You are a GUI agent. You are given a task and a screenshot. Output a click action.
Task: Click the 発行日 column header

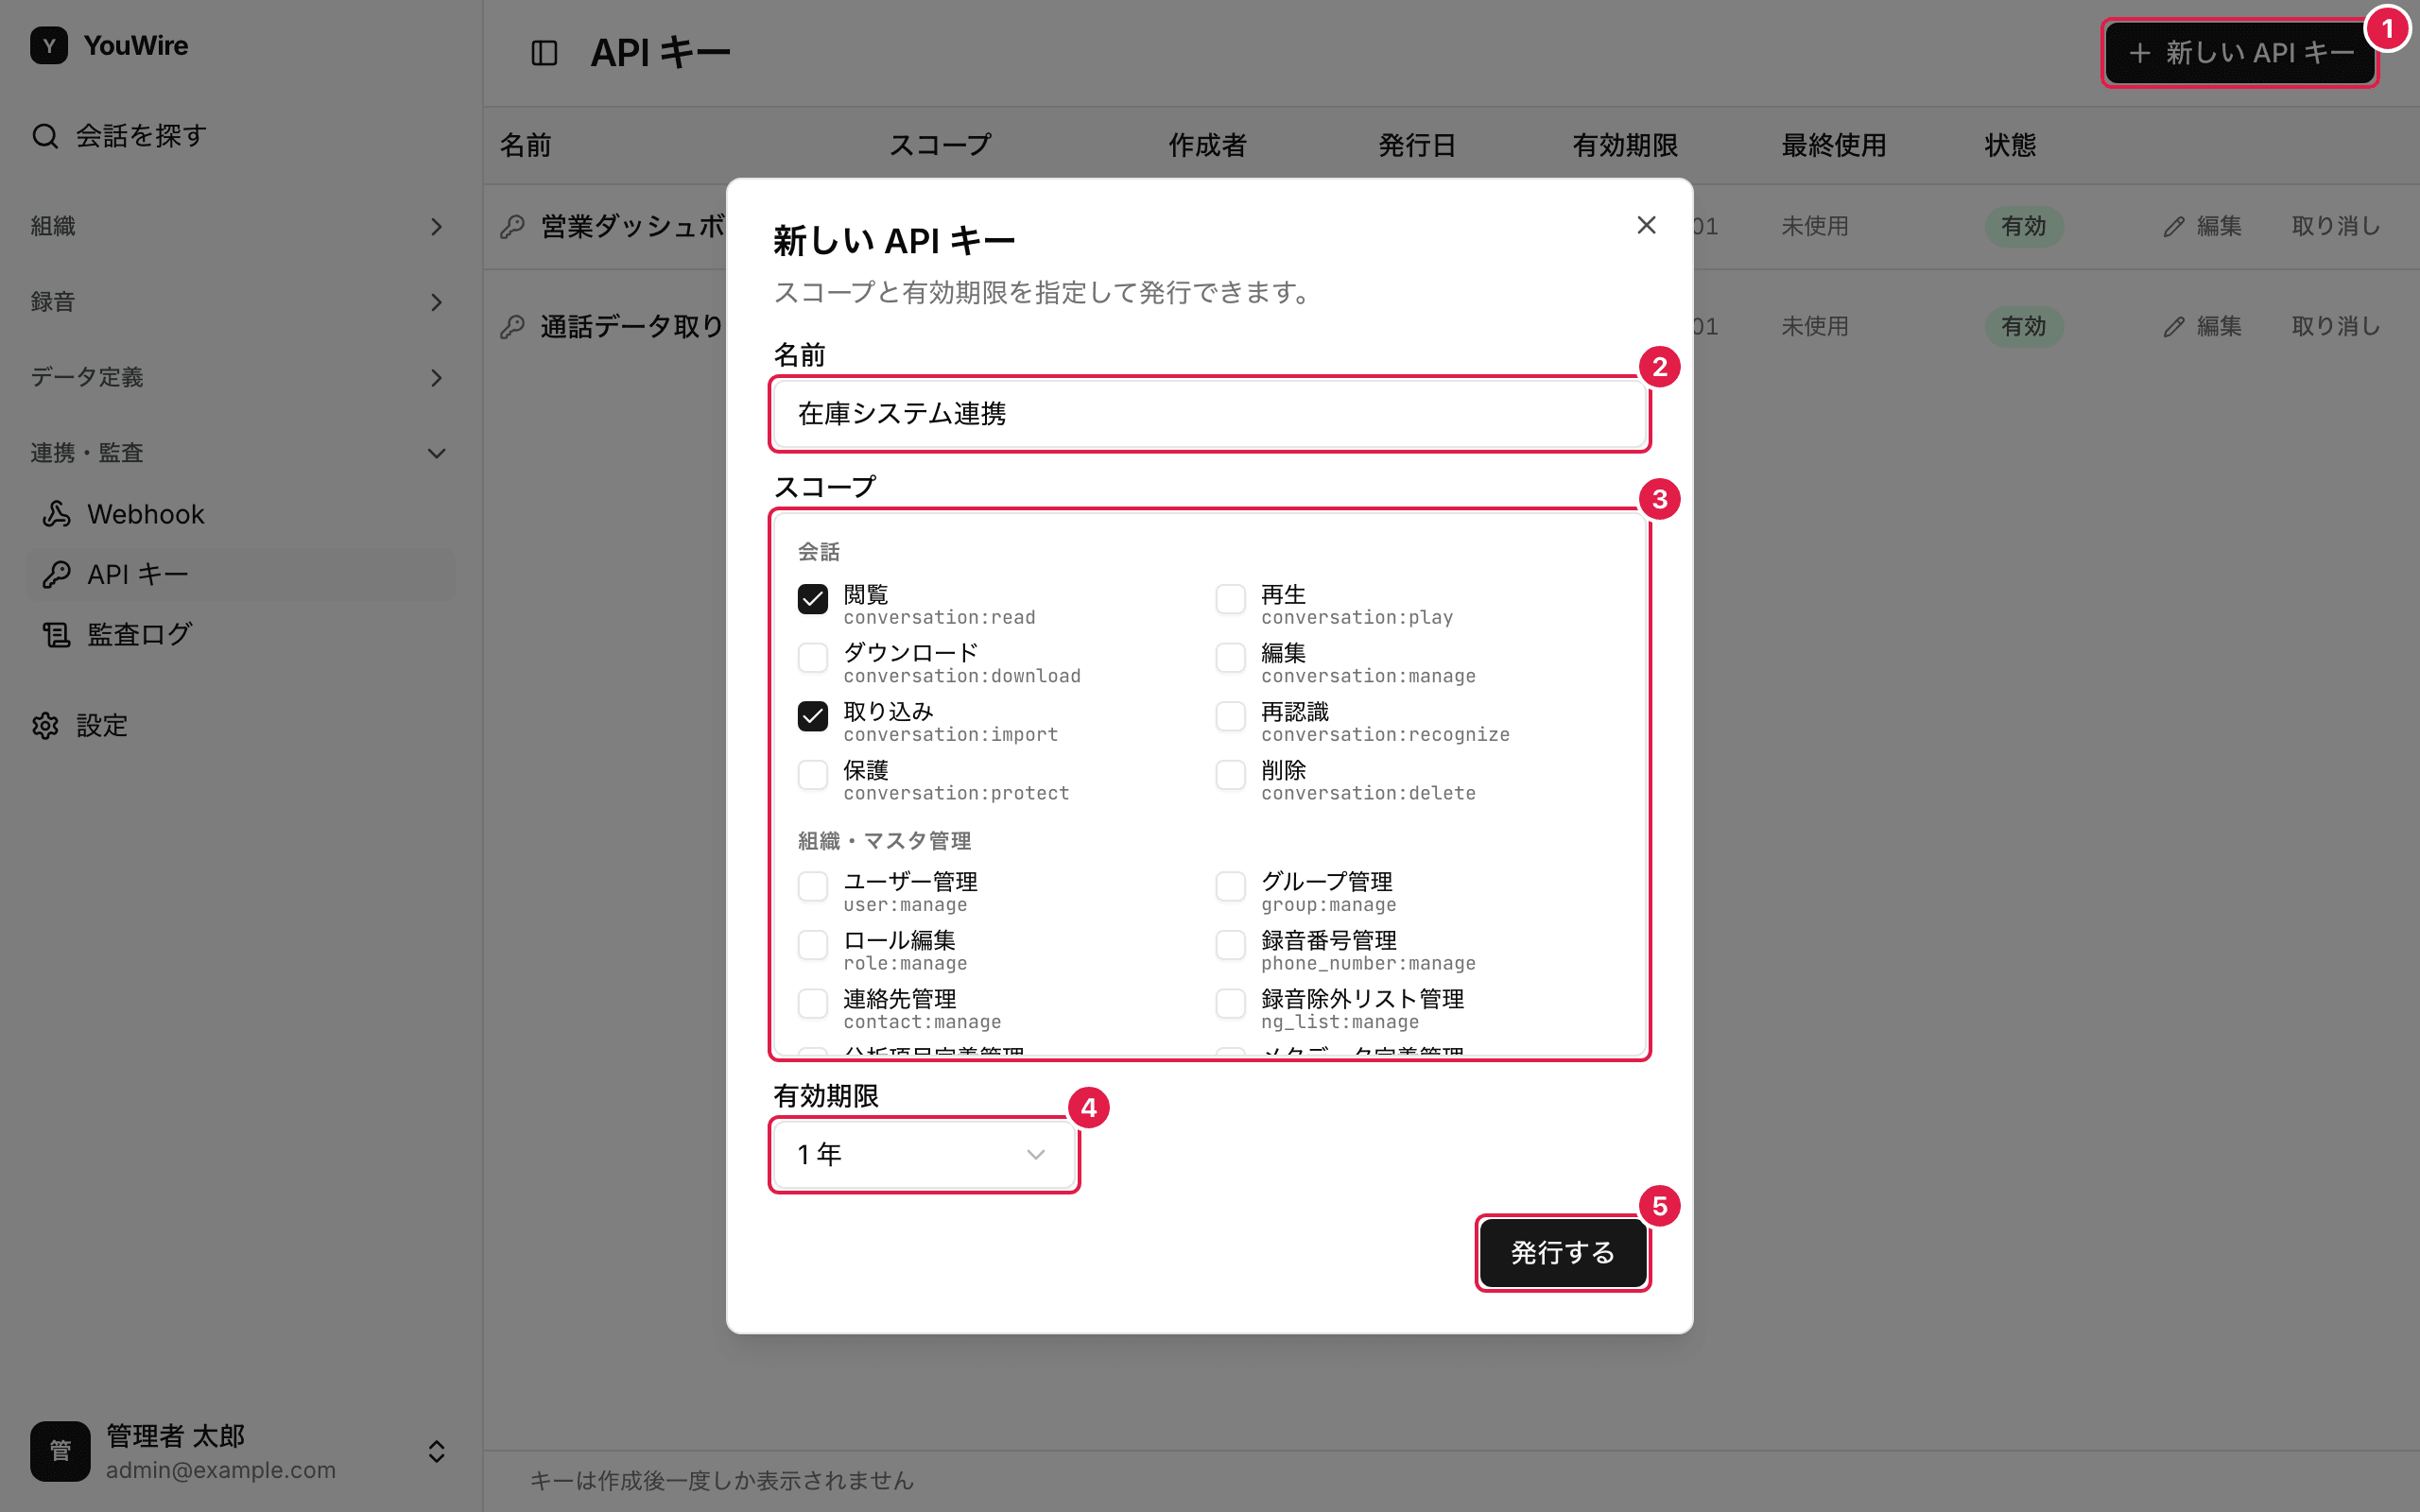[x=1417, y=146]
